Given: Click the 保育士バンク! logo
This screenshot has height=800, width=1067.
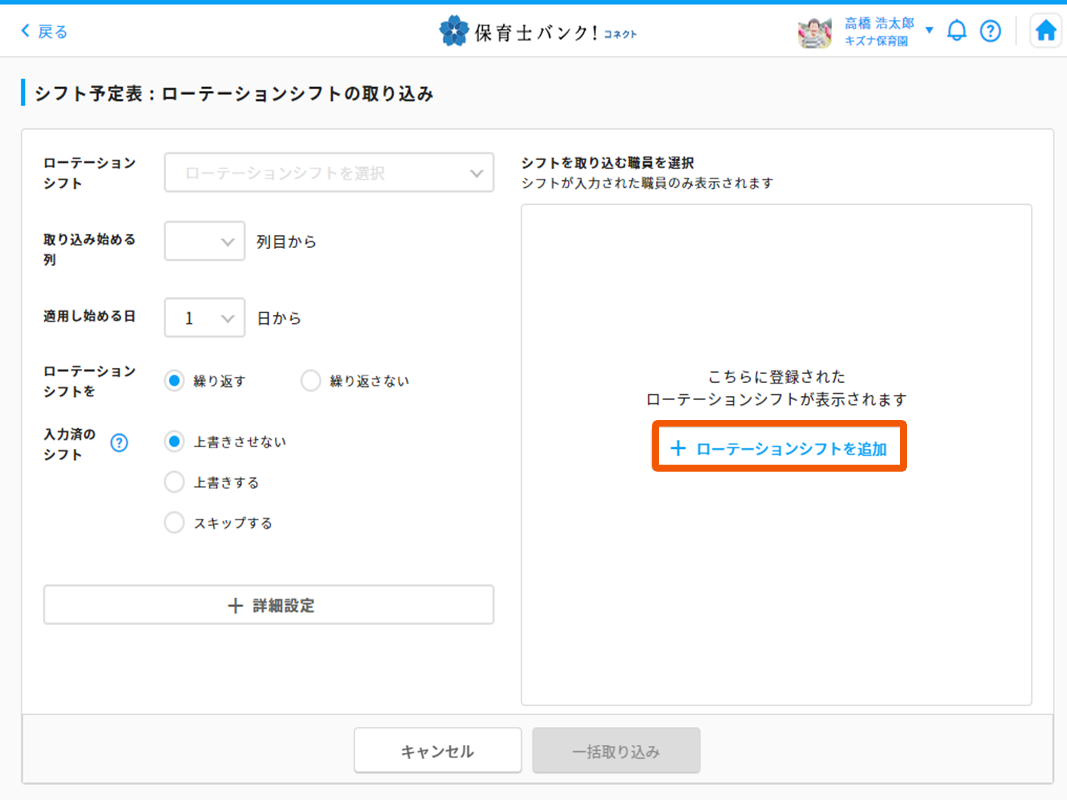Looking at the screenshot, I should pos(537,32).
